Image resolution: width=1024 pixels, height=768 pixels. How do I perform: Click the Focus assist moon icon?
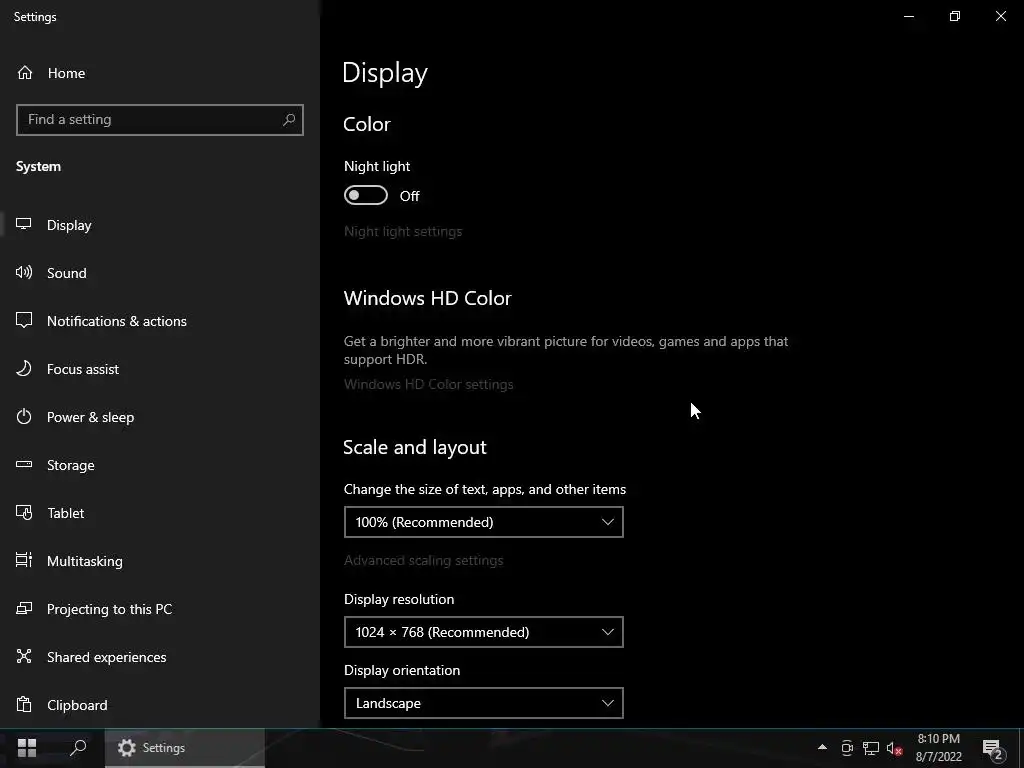(x=24, y=368)
